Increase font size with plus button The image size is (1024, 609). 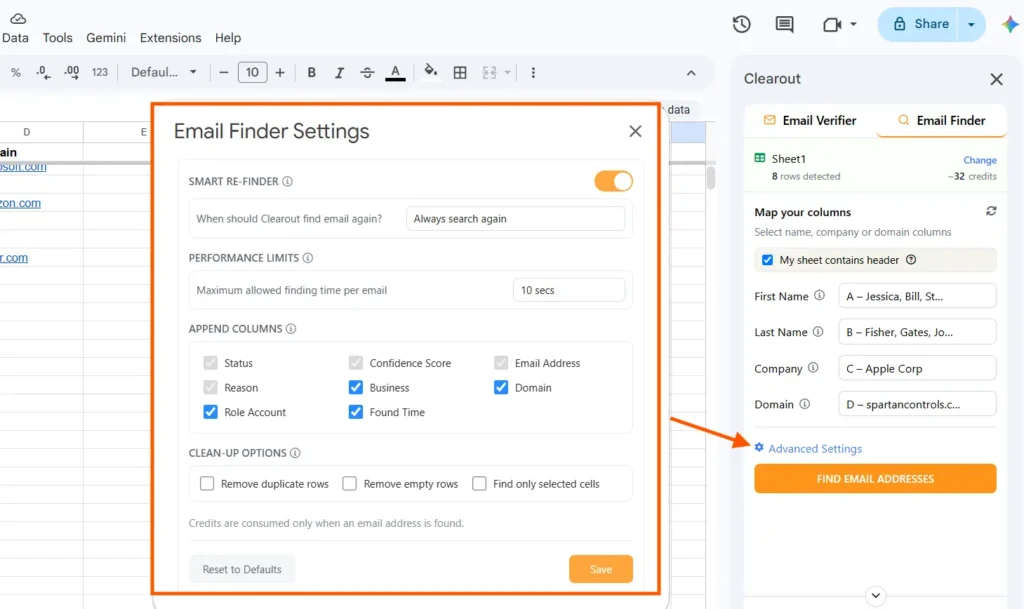[280, 72]
